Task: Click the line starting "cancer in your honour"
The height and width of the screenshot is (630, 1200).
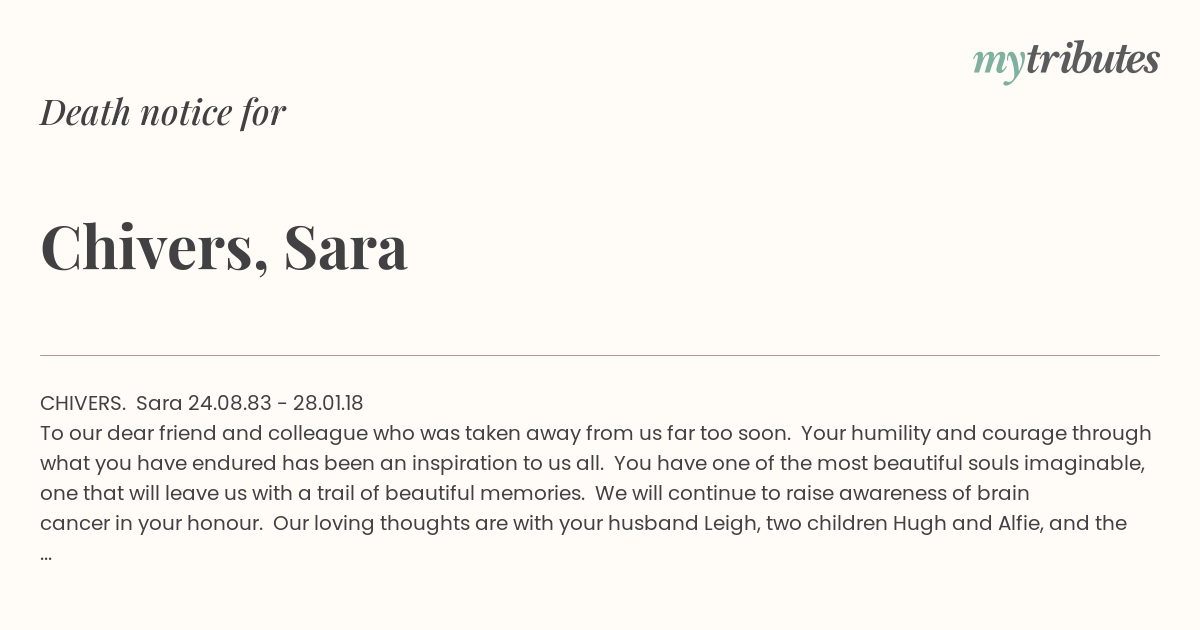Action: point(583,523)
